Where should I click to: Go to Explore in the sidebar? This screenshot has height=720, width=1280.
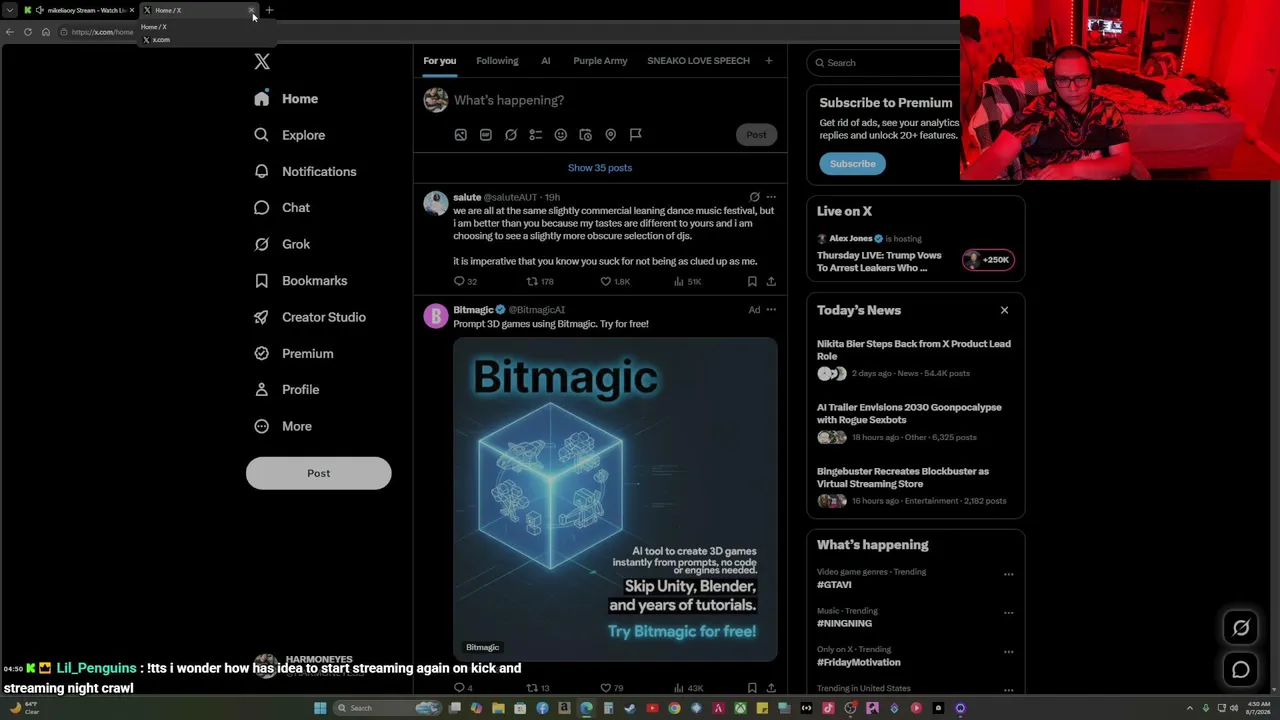tap(289, 135)
